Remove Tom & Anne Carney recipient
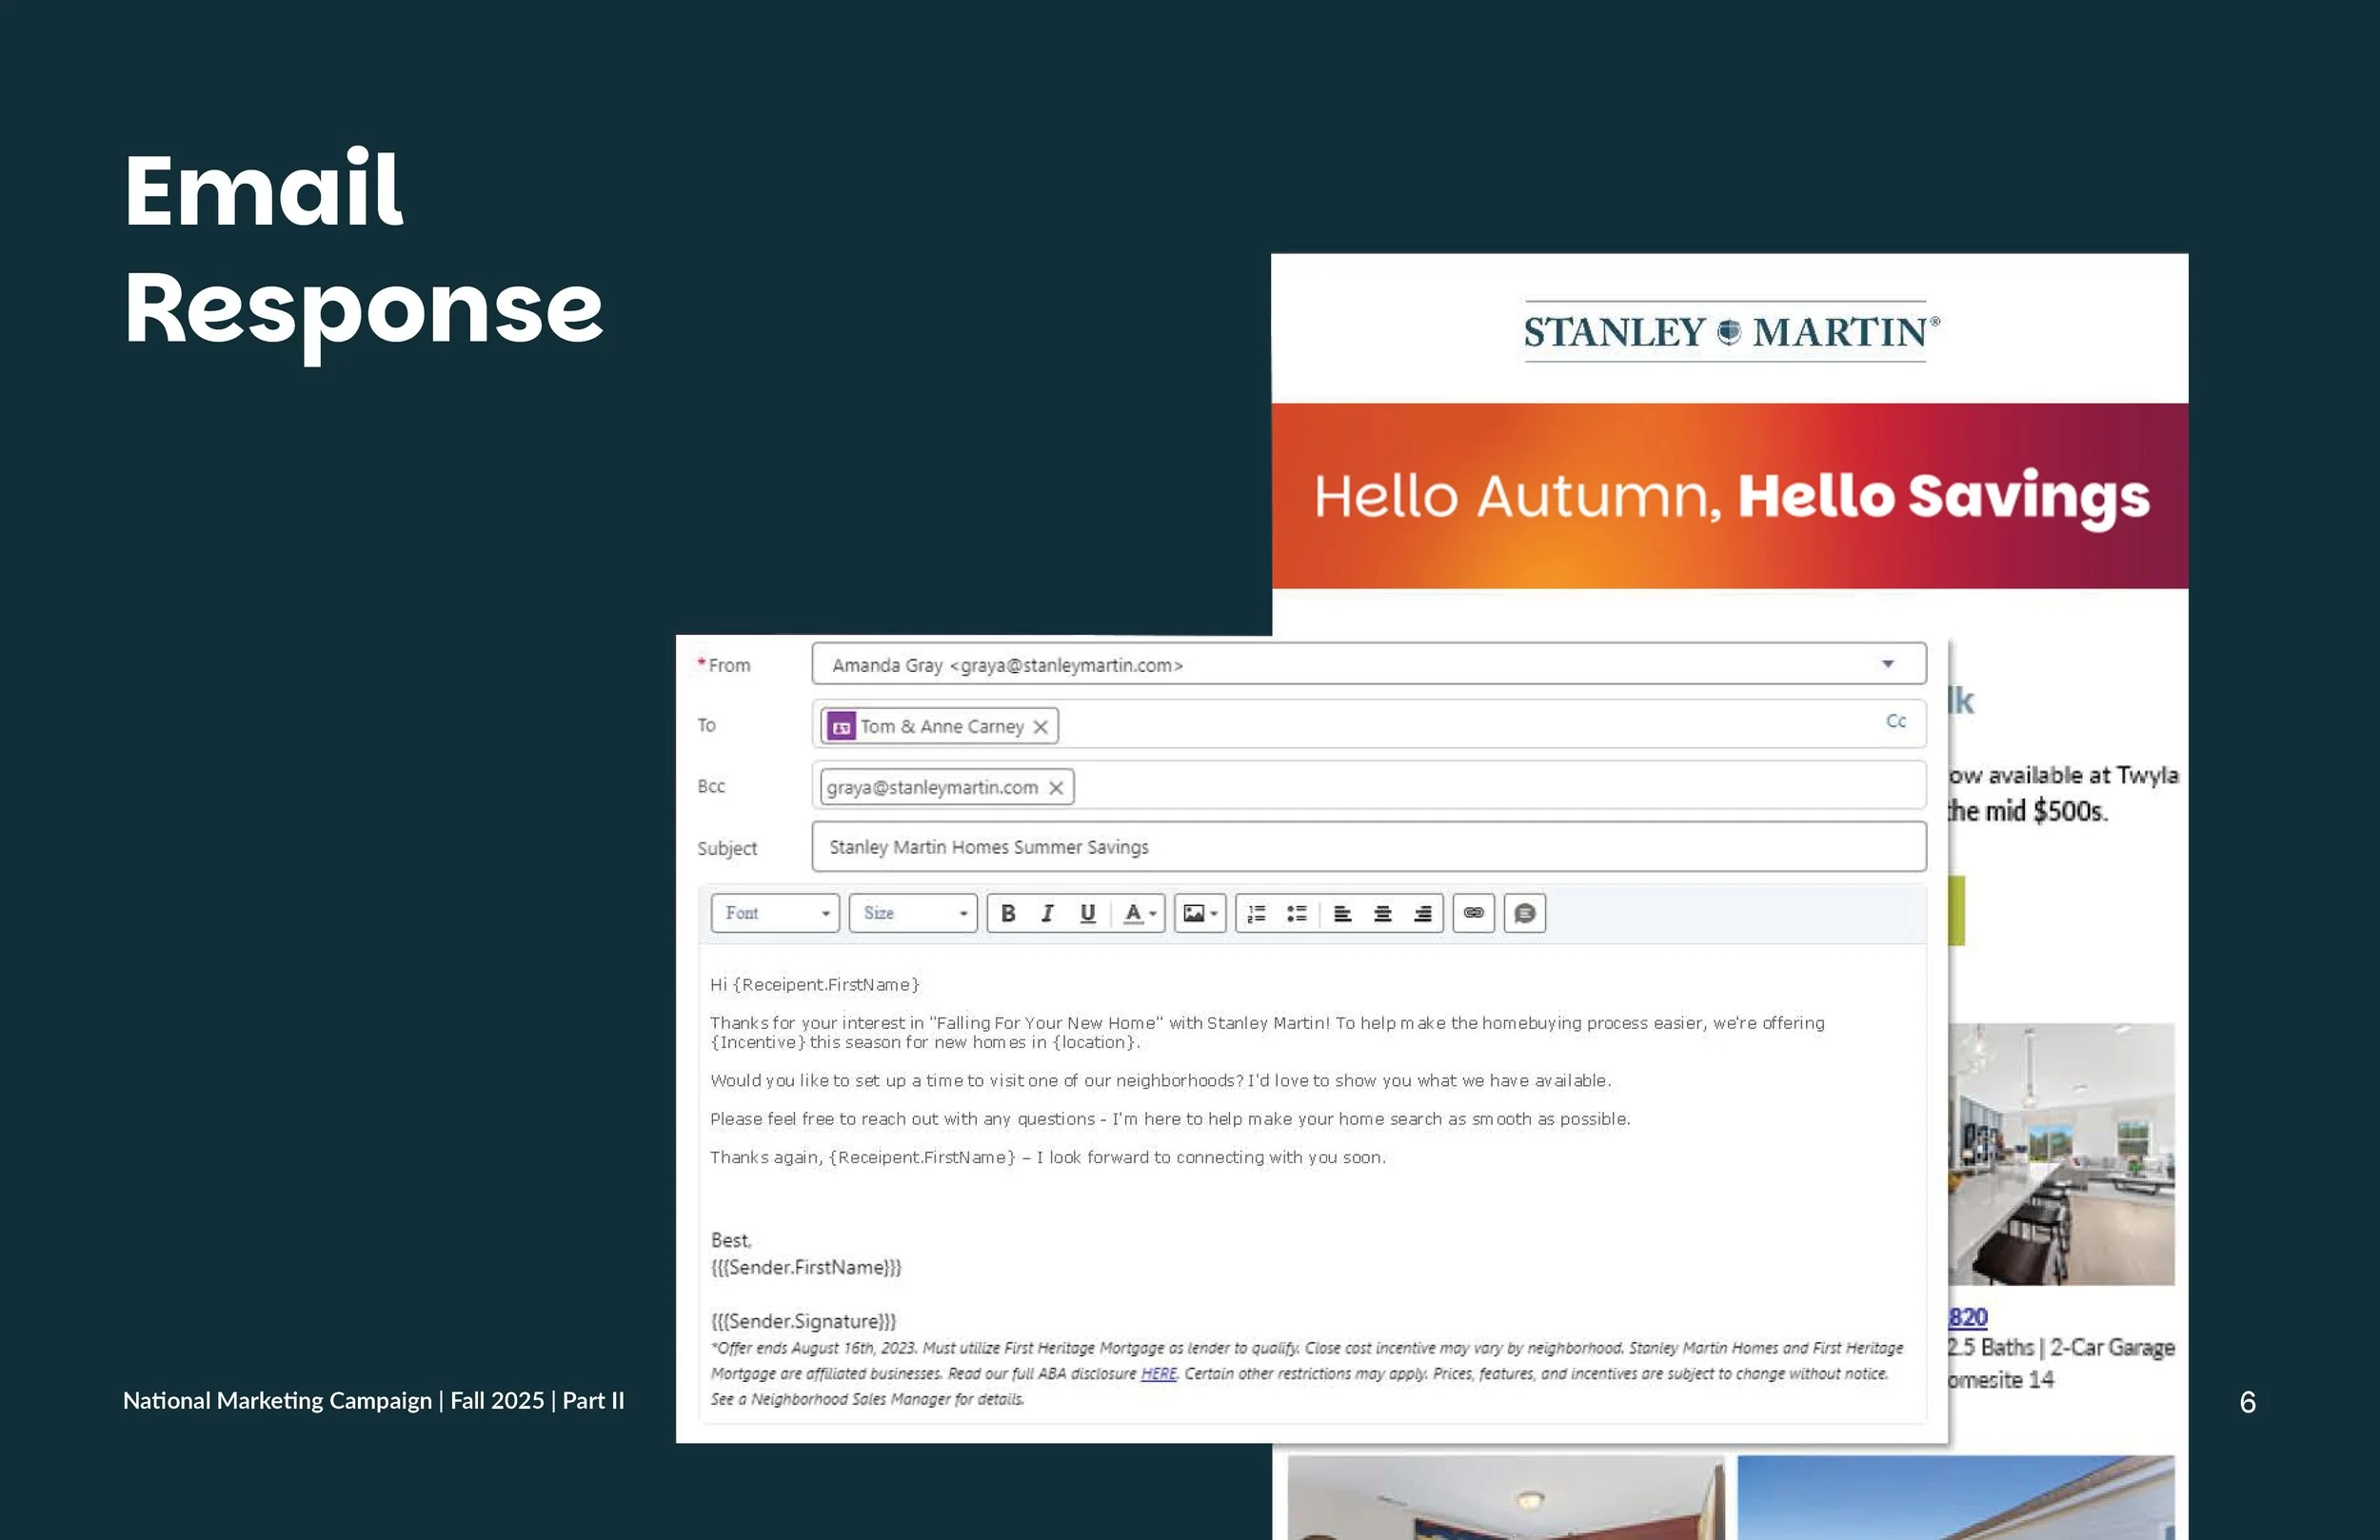2380x1540 pixels. pos(1040,727)
